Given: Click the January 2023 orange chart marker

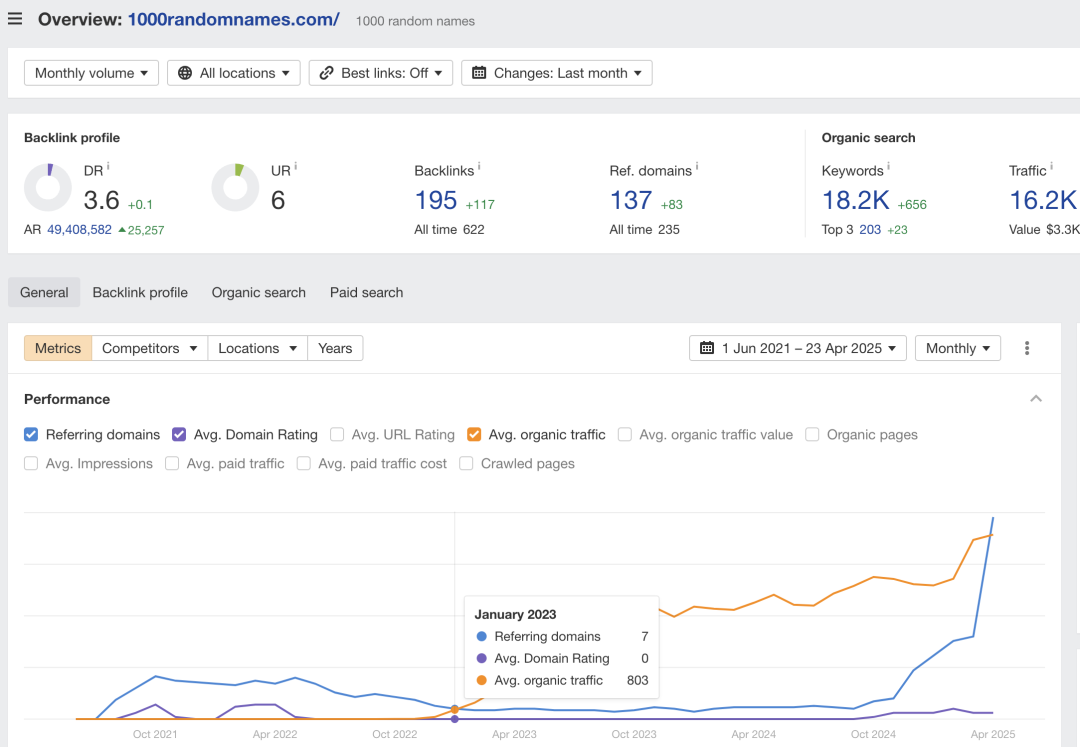Looking at the screenshot, I should pyautogui.click(x=455, y=709).
